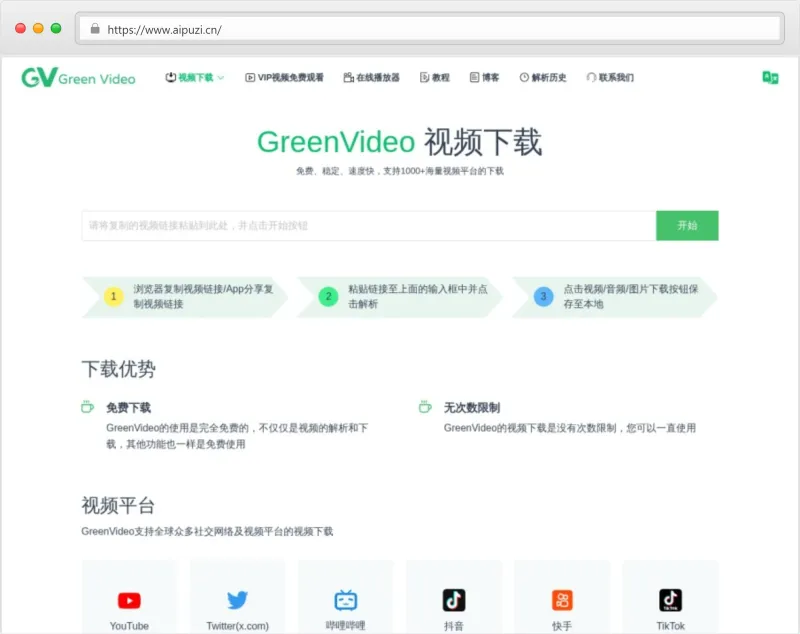Click the contact headset icon
The width and height of the screenshot is (800, 634).
click(591, 78)
